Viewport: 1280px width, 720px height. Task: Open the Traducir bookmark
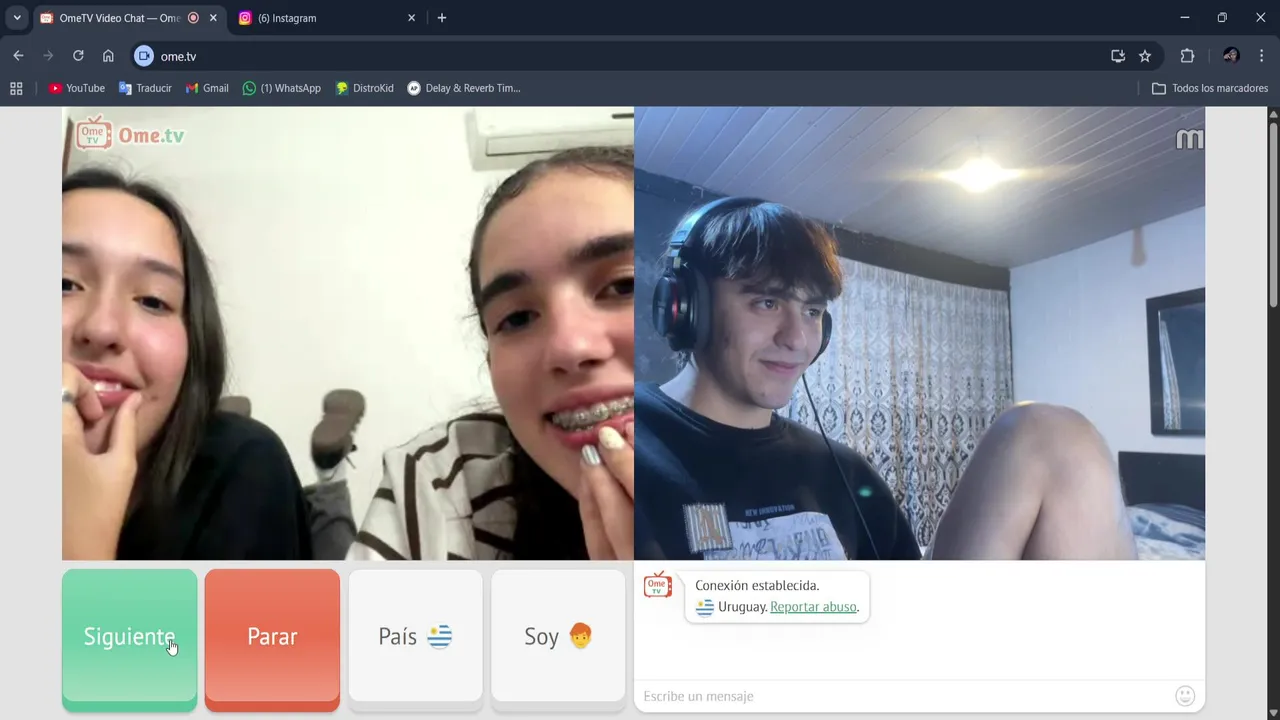(x=145, y=88)
